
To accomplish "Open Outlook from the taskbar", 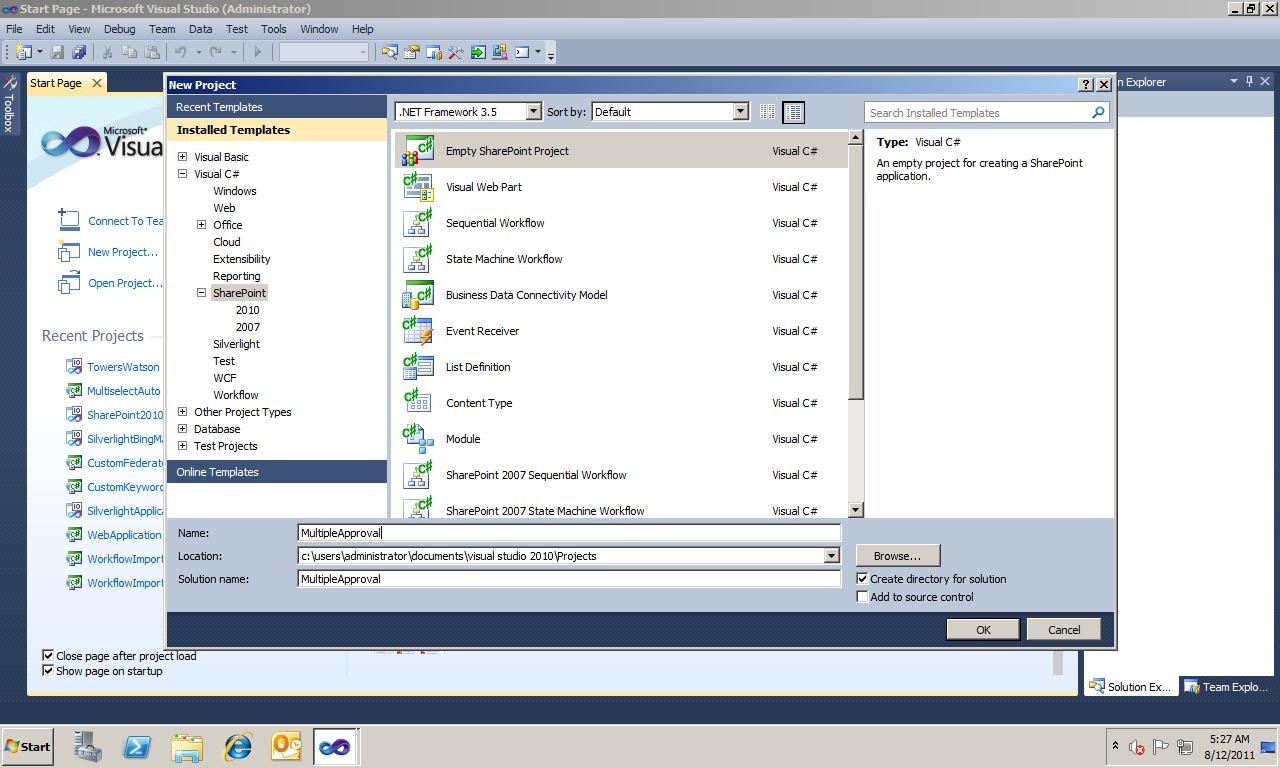I will (x=286, y=747).
